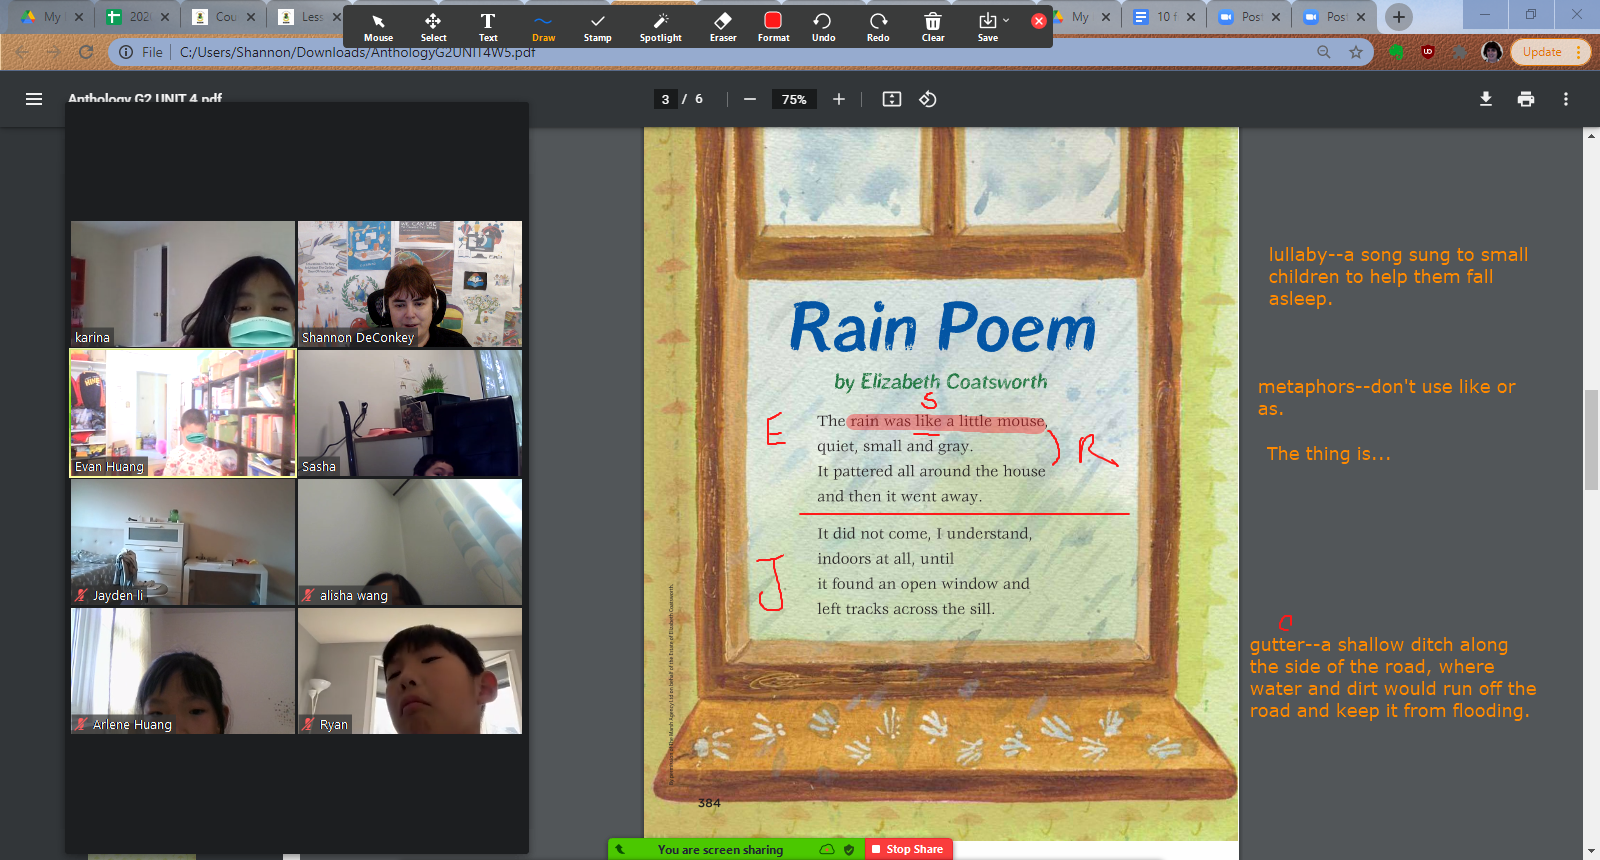
Task: Redo the annotation
Action: [878, 28]
